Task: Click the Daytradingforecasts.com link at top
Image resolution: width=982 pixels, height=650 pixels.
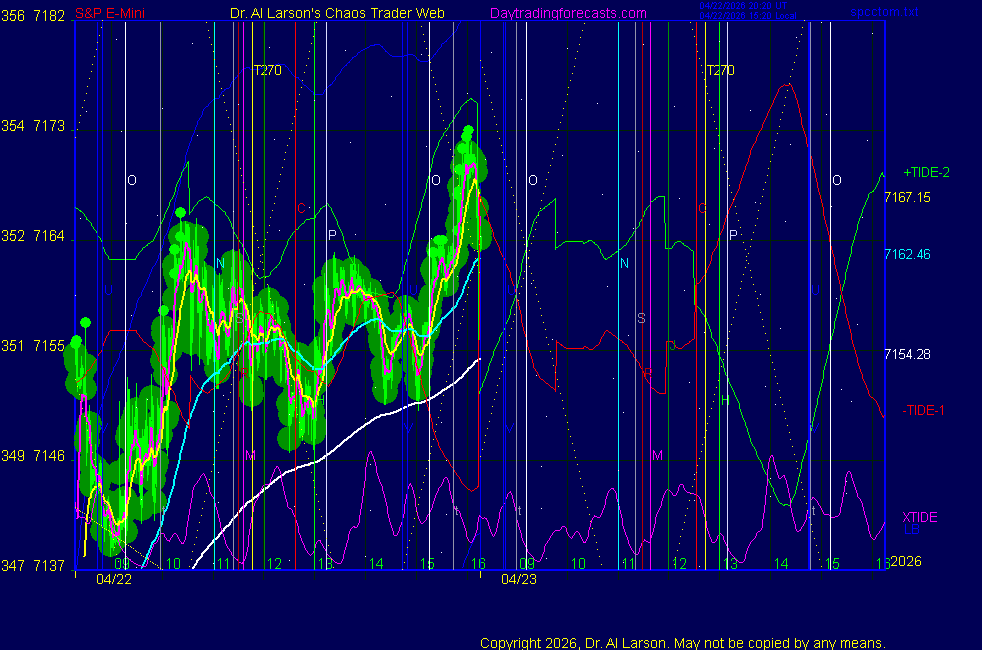Action: [567, 14]
